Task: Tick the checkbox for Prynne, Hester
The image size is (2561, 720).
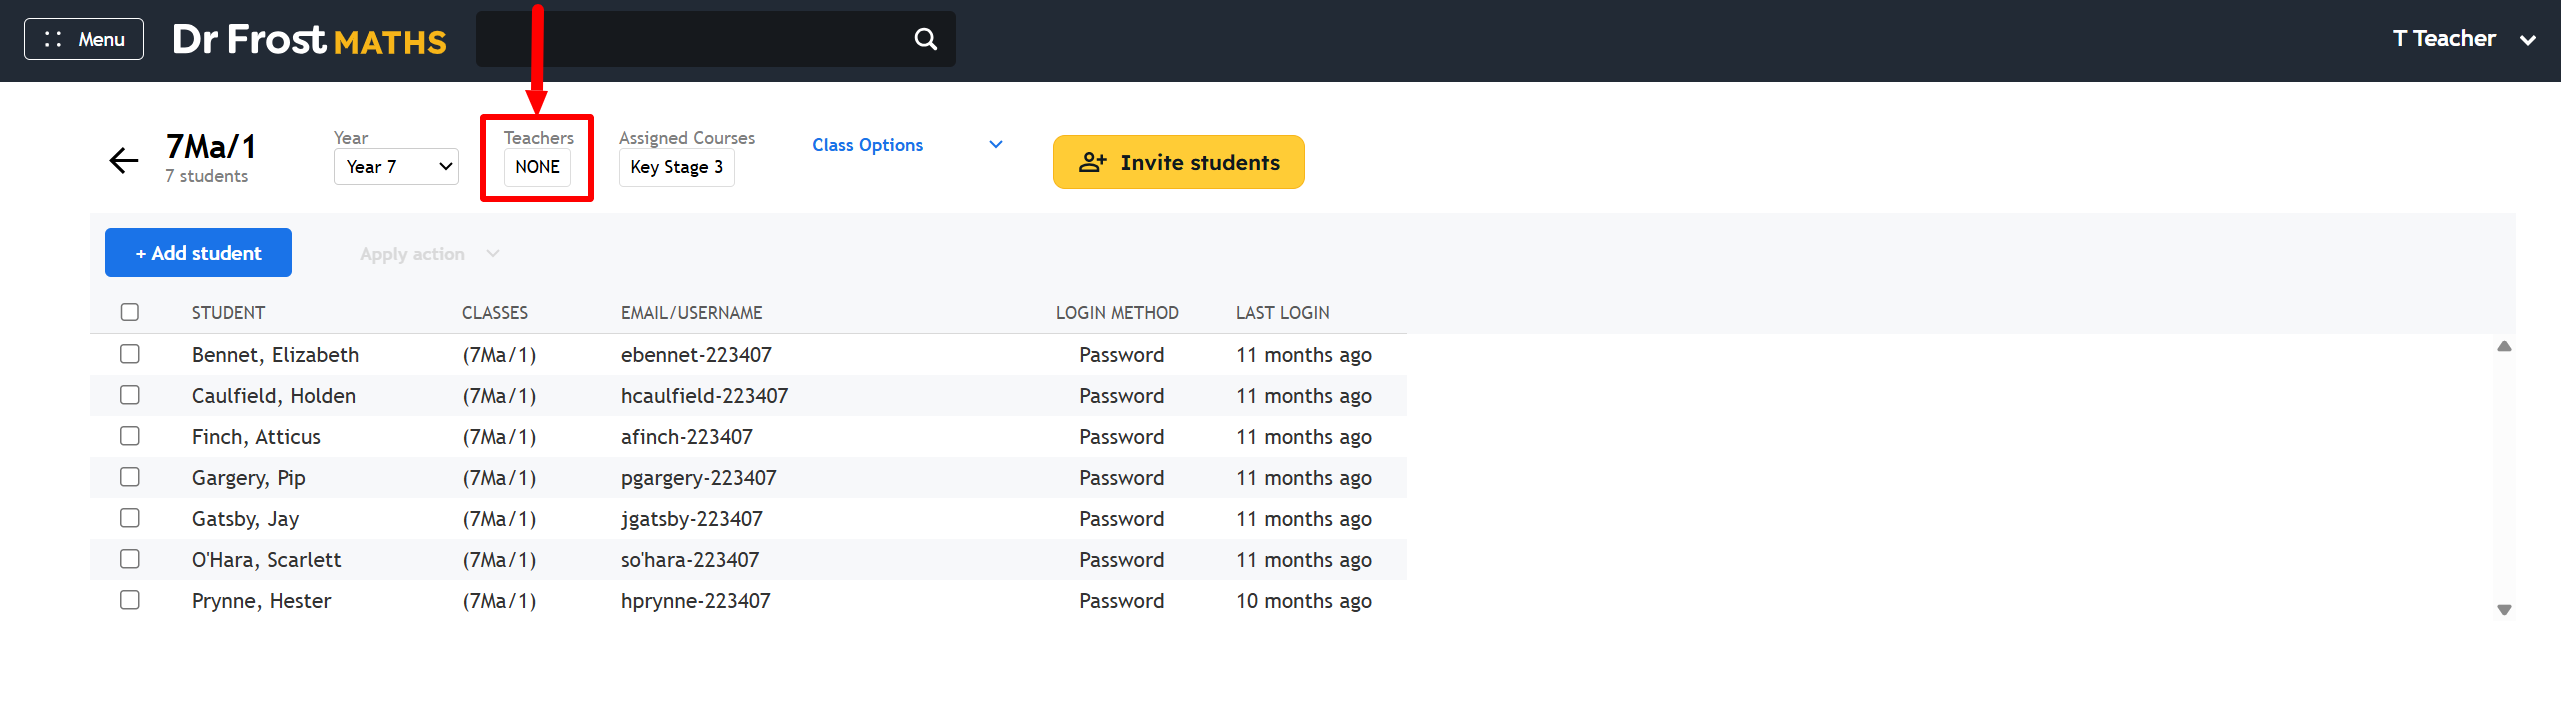Action: 130,600
